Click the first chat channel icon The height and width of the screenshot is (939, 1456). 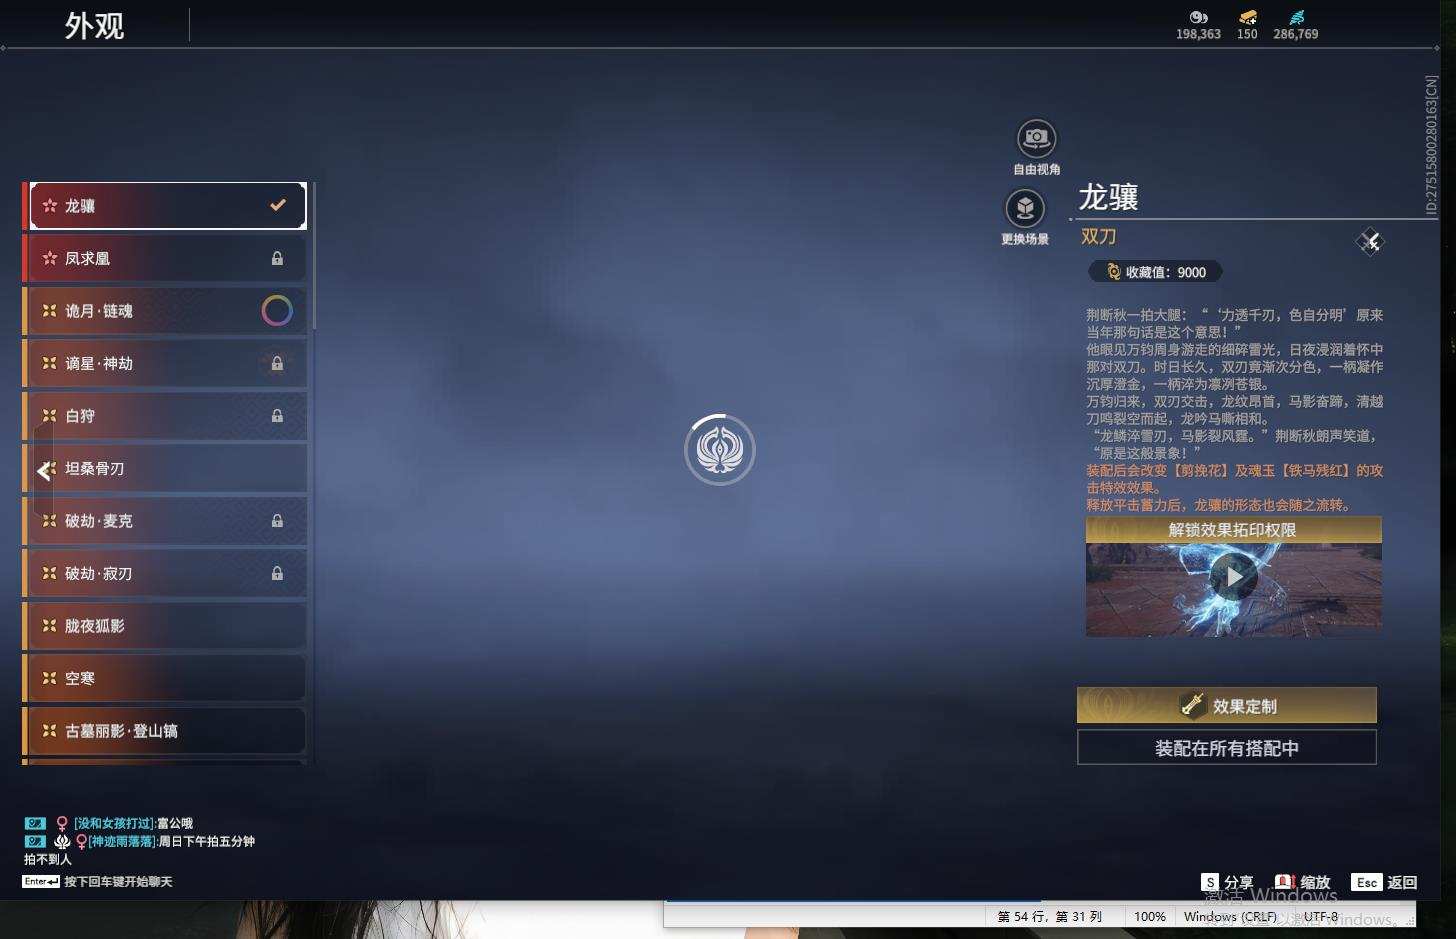click(x=35, y=823)
